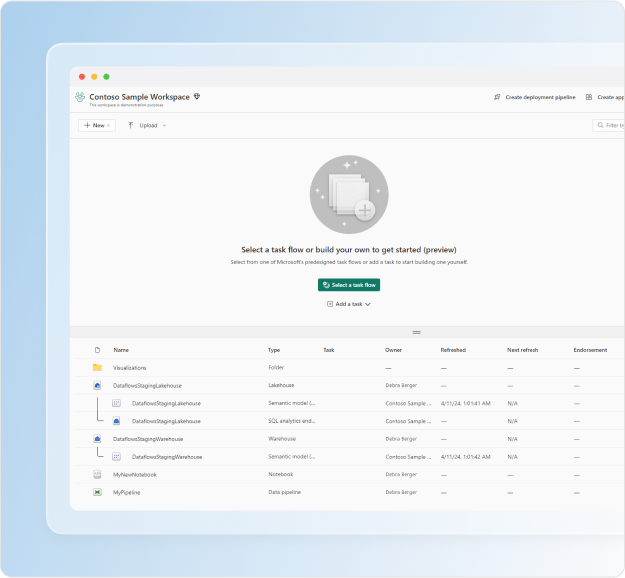
Task: Click the task flow placeholder illustration
Action: pos(349,194)
